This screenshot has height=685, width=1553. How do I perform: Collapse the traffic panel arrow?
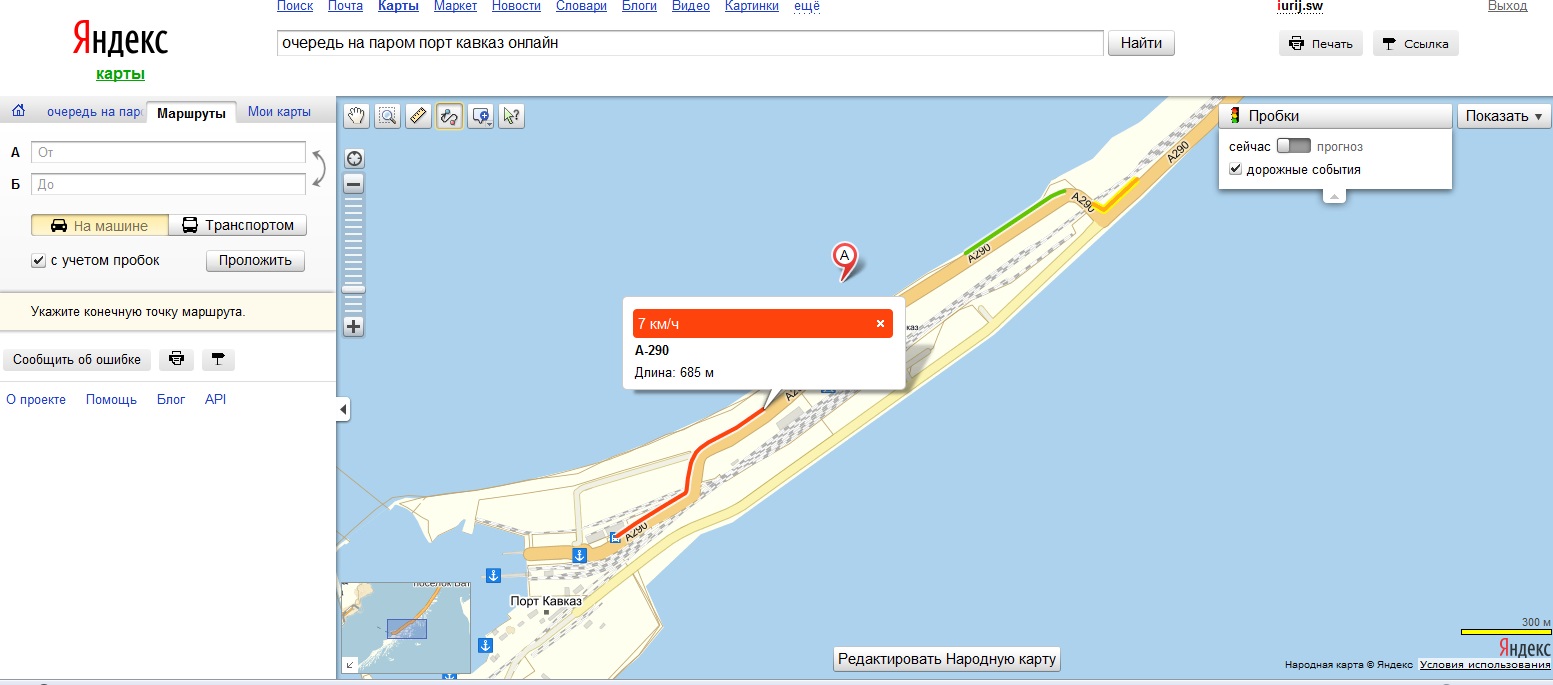pyautogui.click(x=1335, y=196)
